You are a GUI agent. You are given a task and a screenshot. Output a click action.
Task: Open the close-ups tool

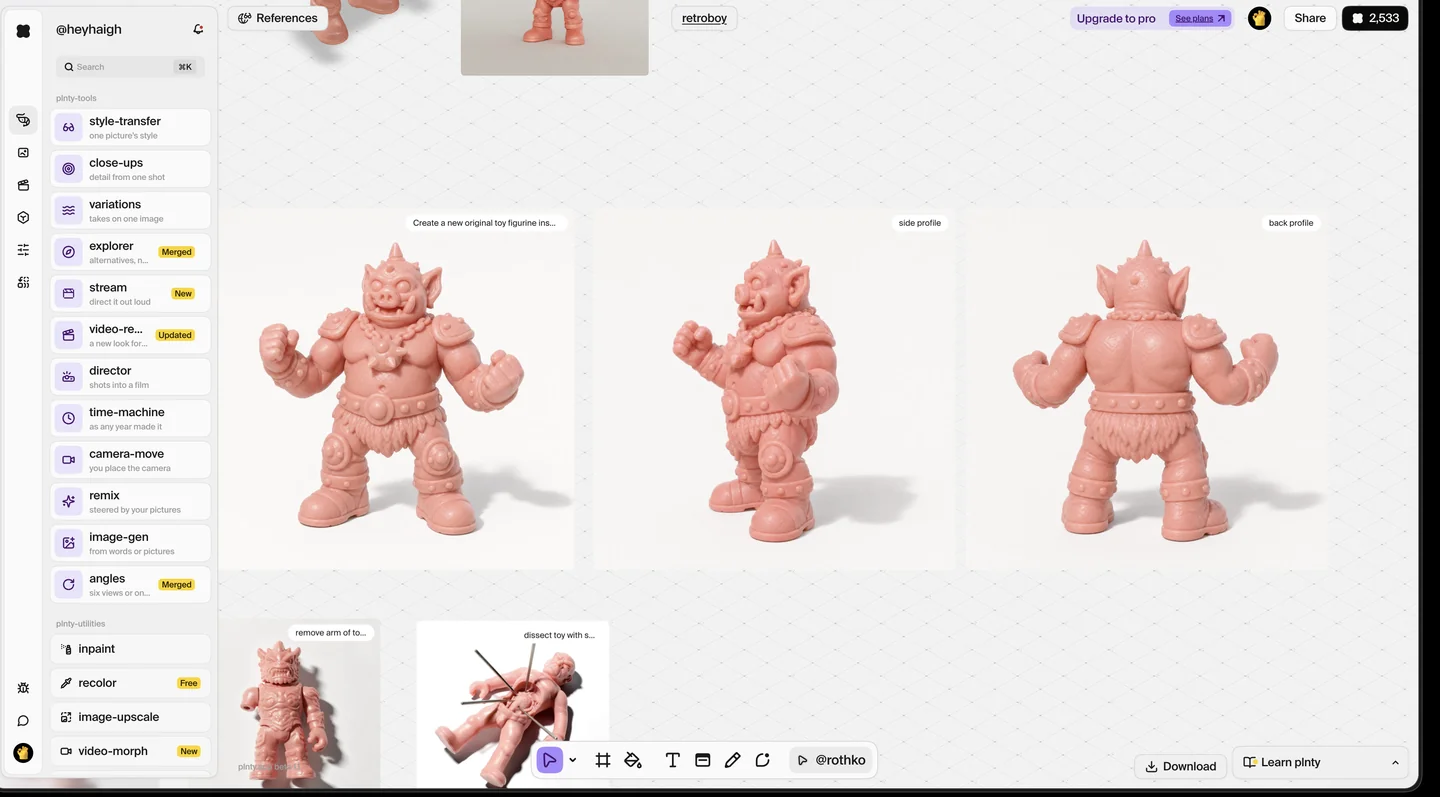131,169
